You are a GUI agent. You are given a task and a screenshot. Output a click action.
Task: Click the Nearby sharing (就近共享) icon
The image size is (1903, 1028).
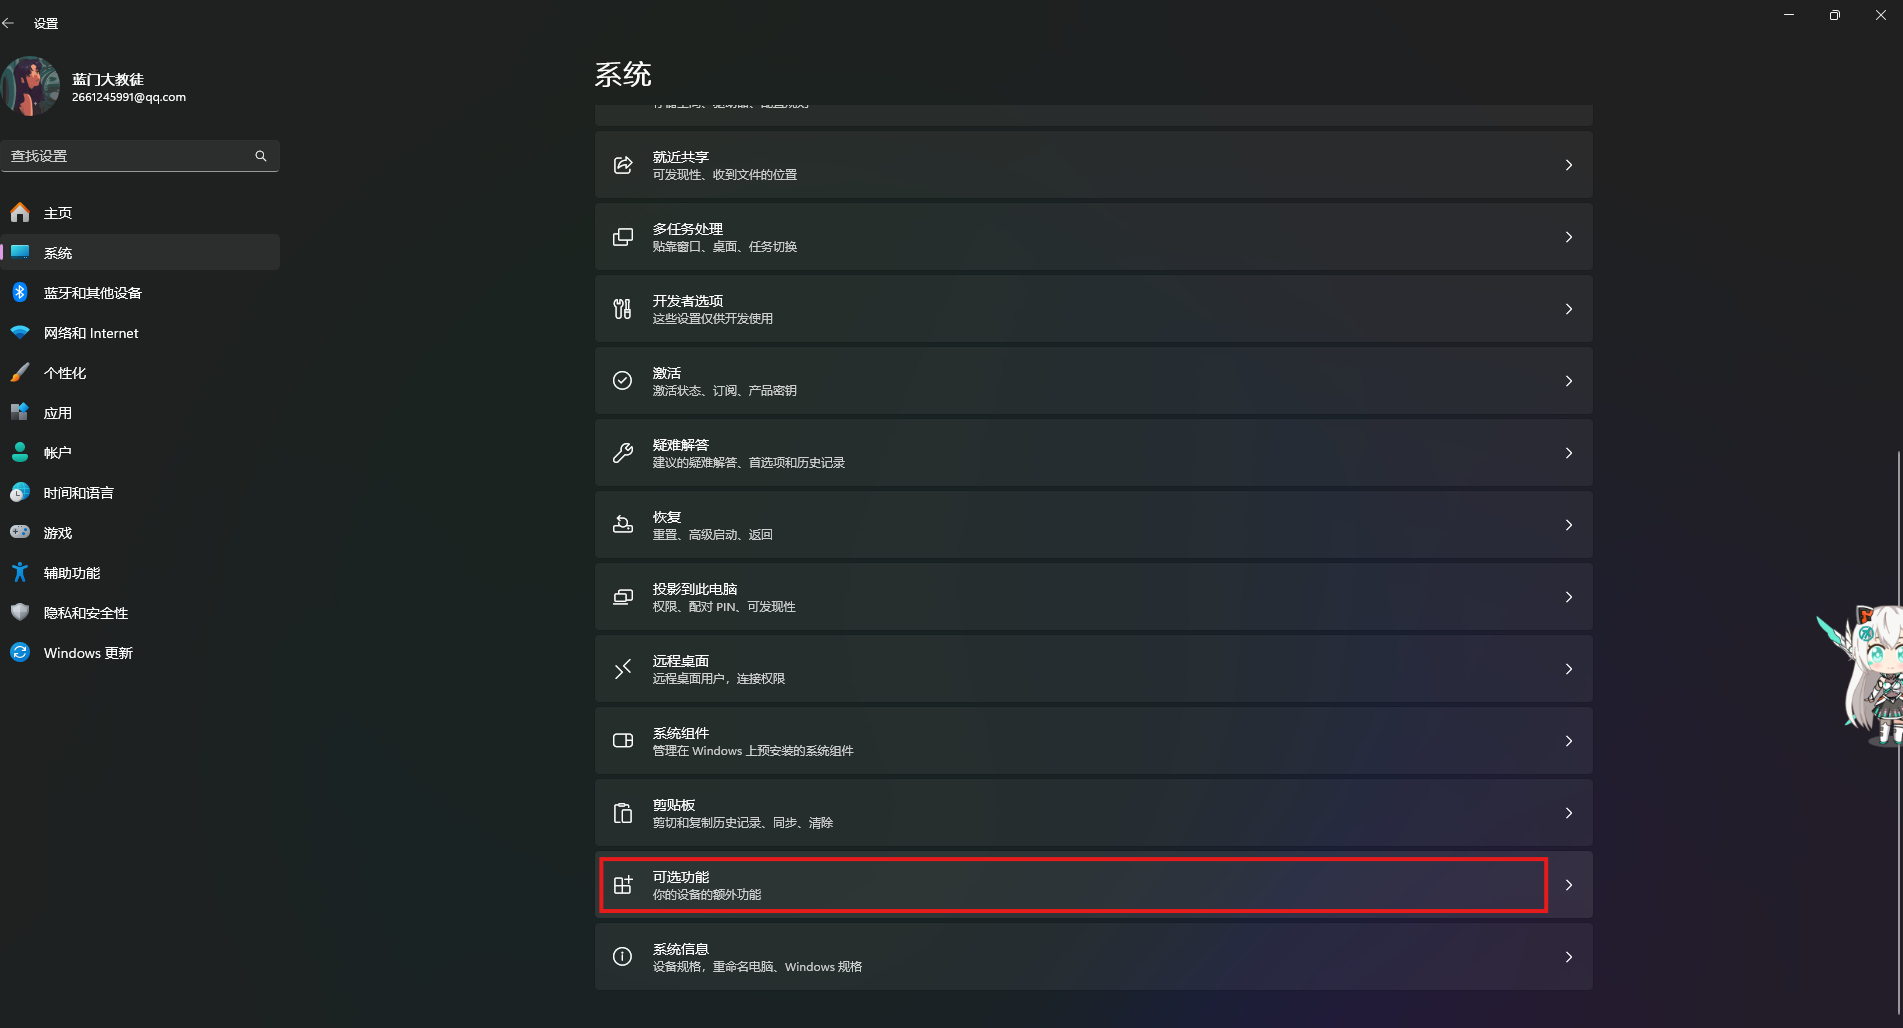point(622,165)
